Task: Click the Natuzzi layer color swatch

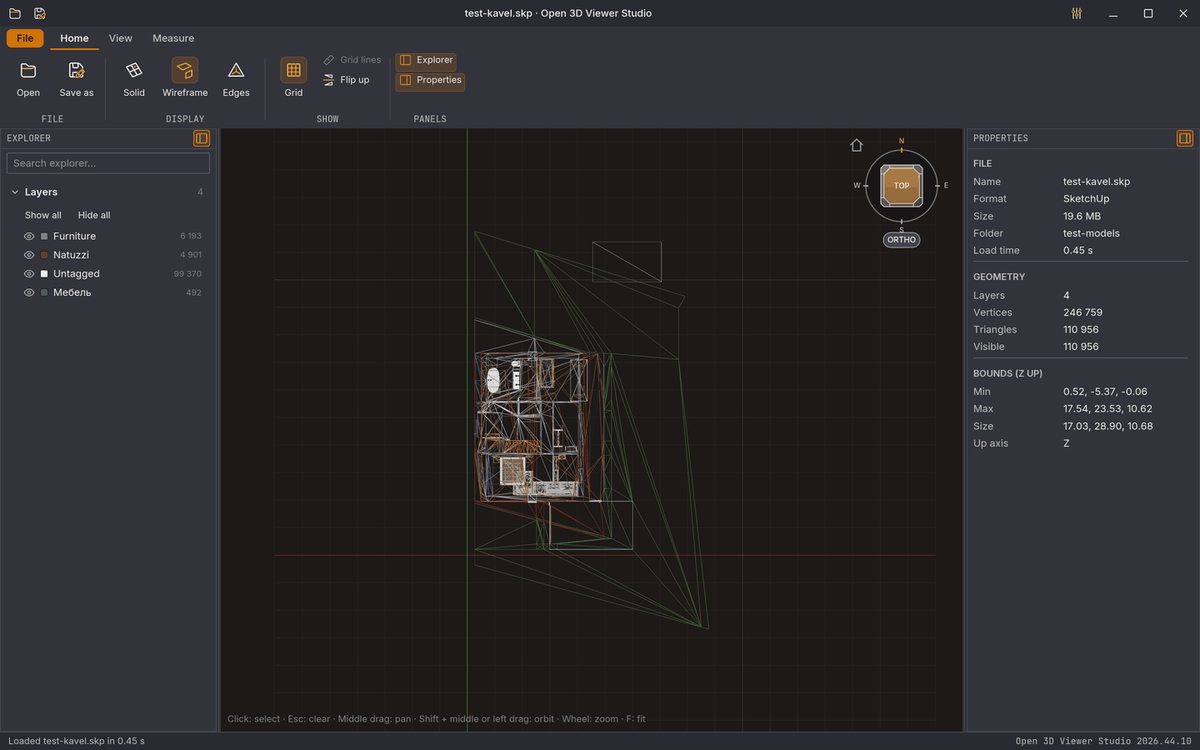Action: coord(44,255)
